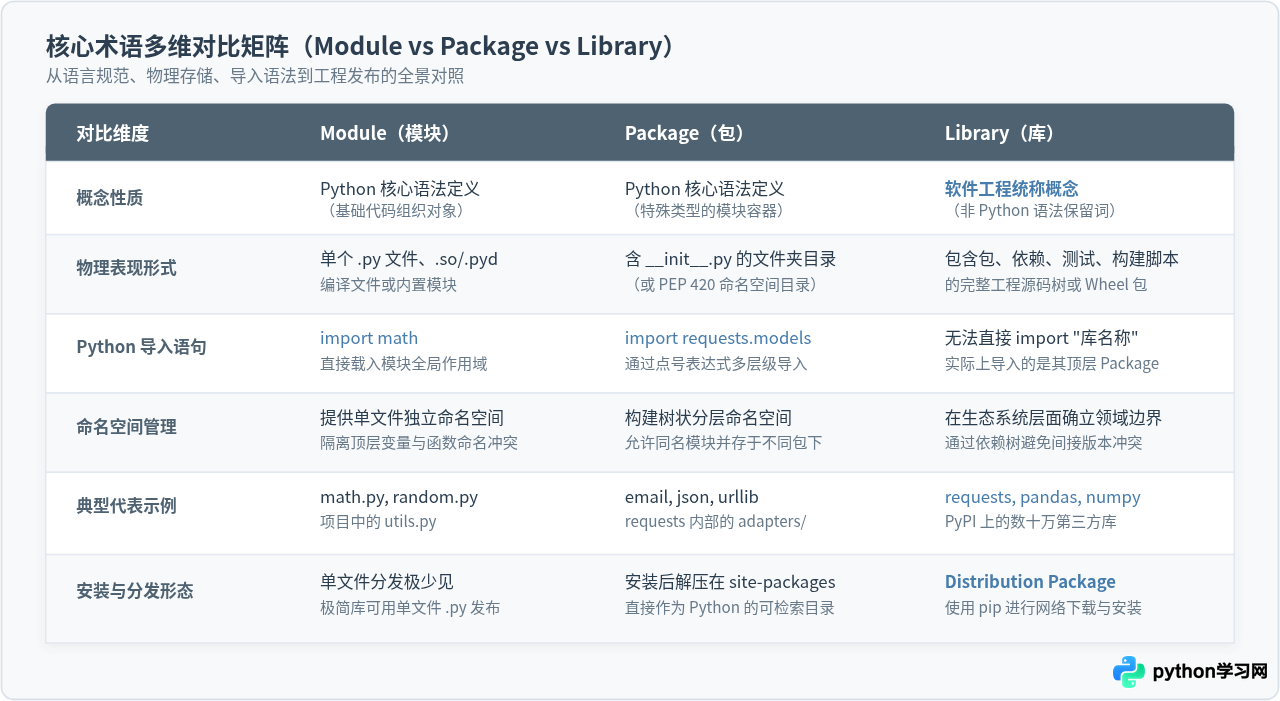Click 'requests 内部的 adapters/' text

click(715, 522)
